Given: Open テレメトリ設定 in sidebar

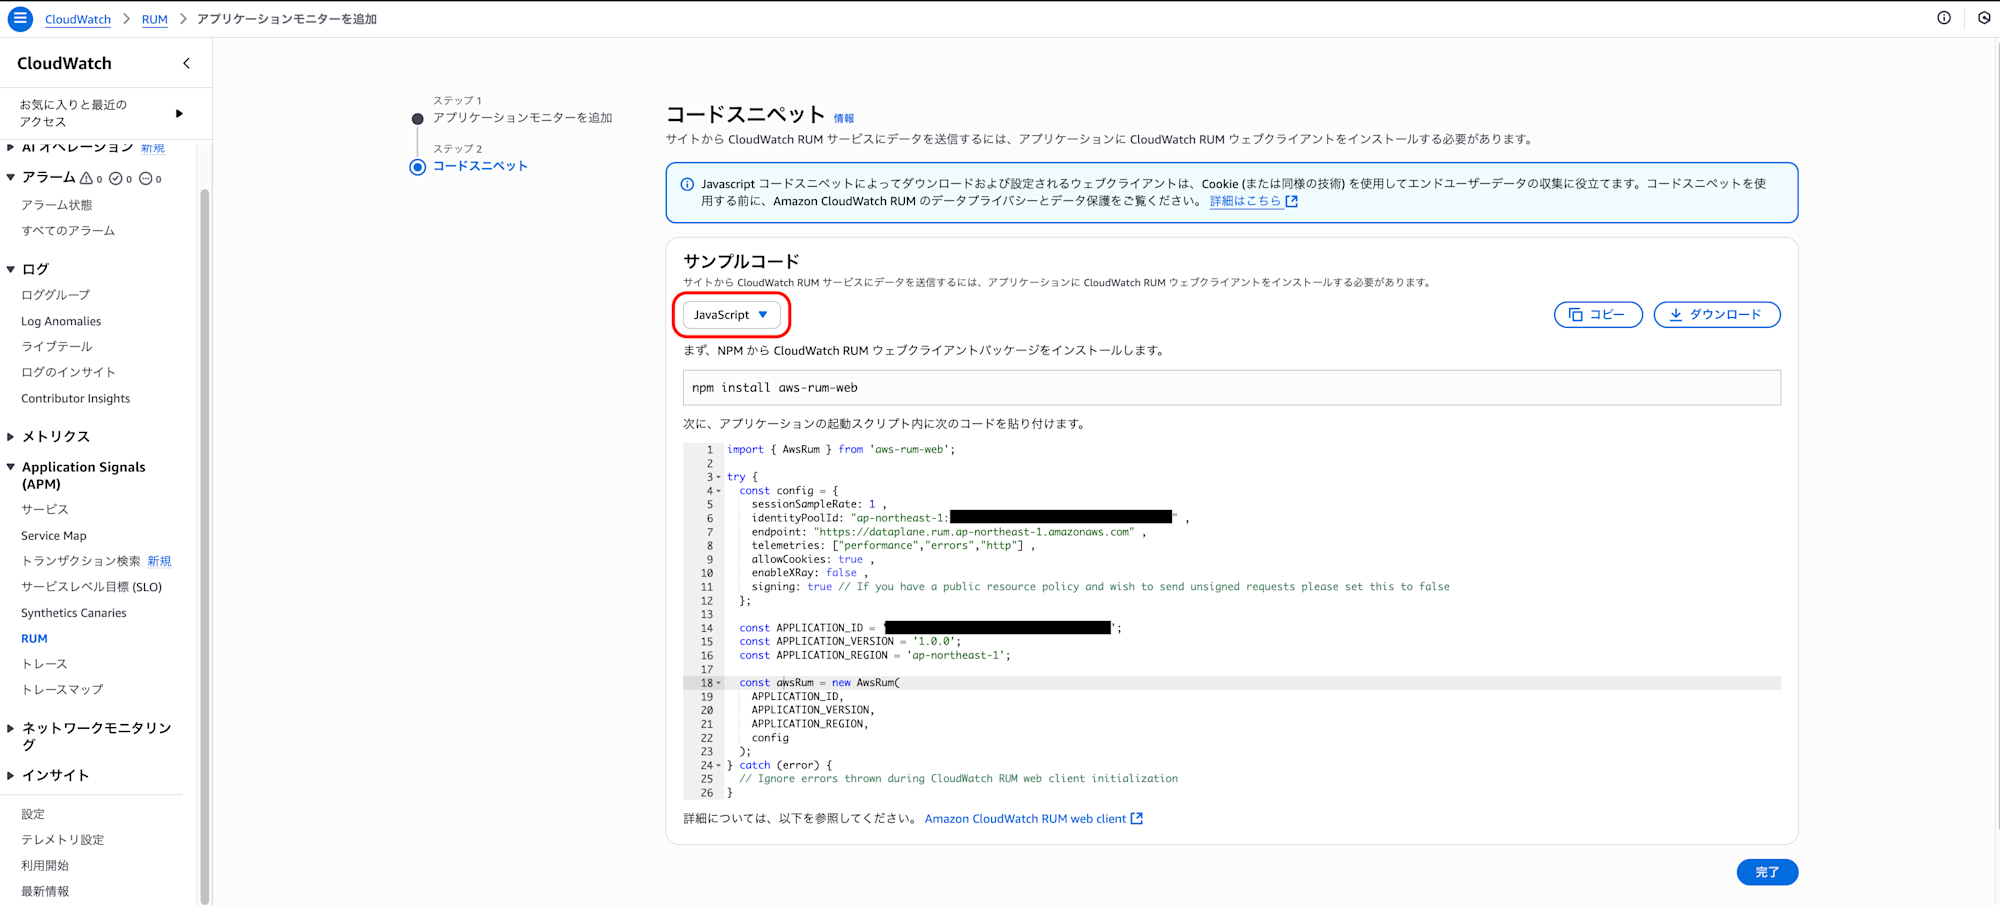Looking at the screenshot, I should (63, 840).
